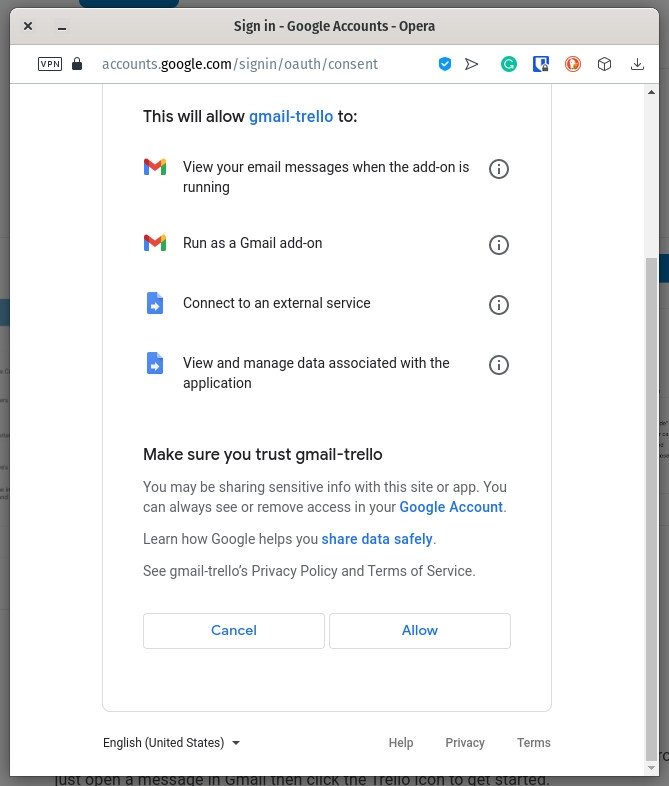Open the blue lock extension icon
Image resolution: width=669 pixels, height=786 pixels.
point(540,64)
